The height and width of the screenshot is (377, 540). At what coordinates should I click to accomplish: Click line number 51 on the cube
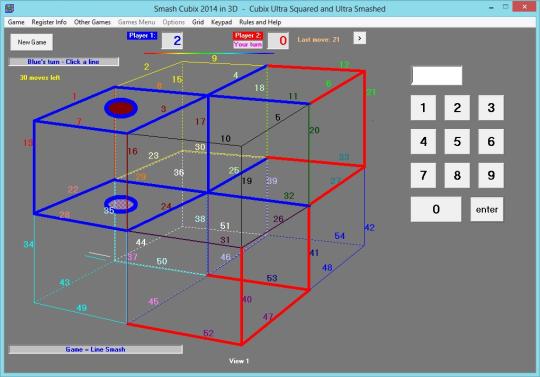tap(225, 226)
